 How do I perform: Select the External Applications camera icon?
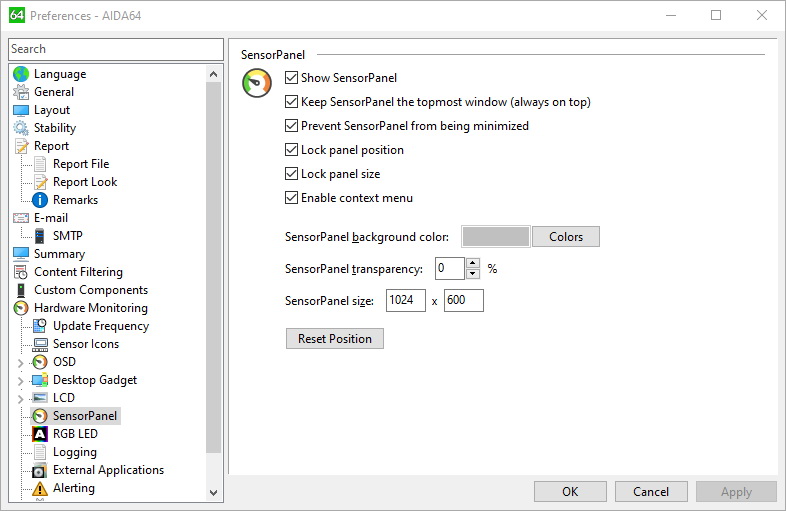(x=40, y=470)
